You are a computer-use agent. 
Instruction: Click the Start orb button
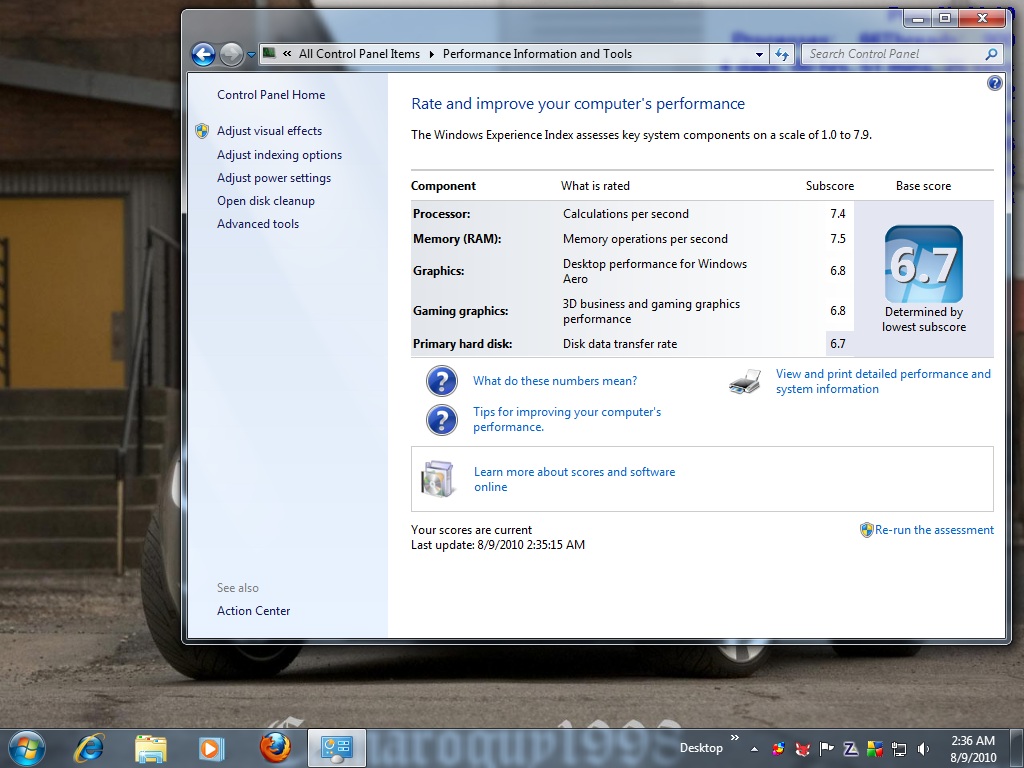[x=26, y=747]
